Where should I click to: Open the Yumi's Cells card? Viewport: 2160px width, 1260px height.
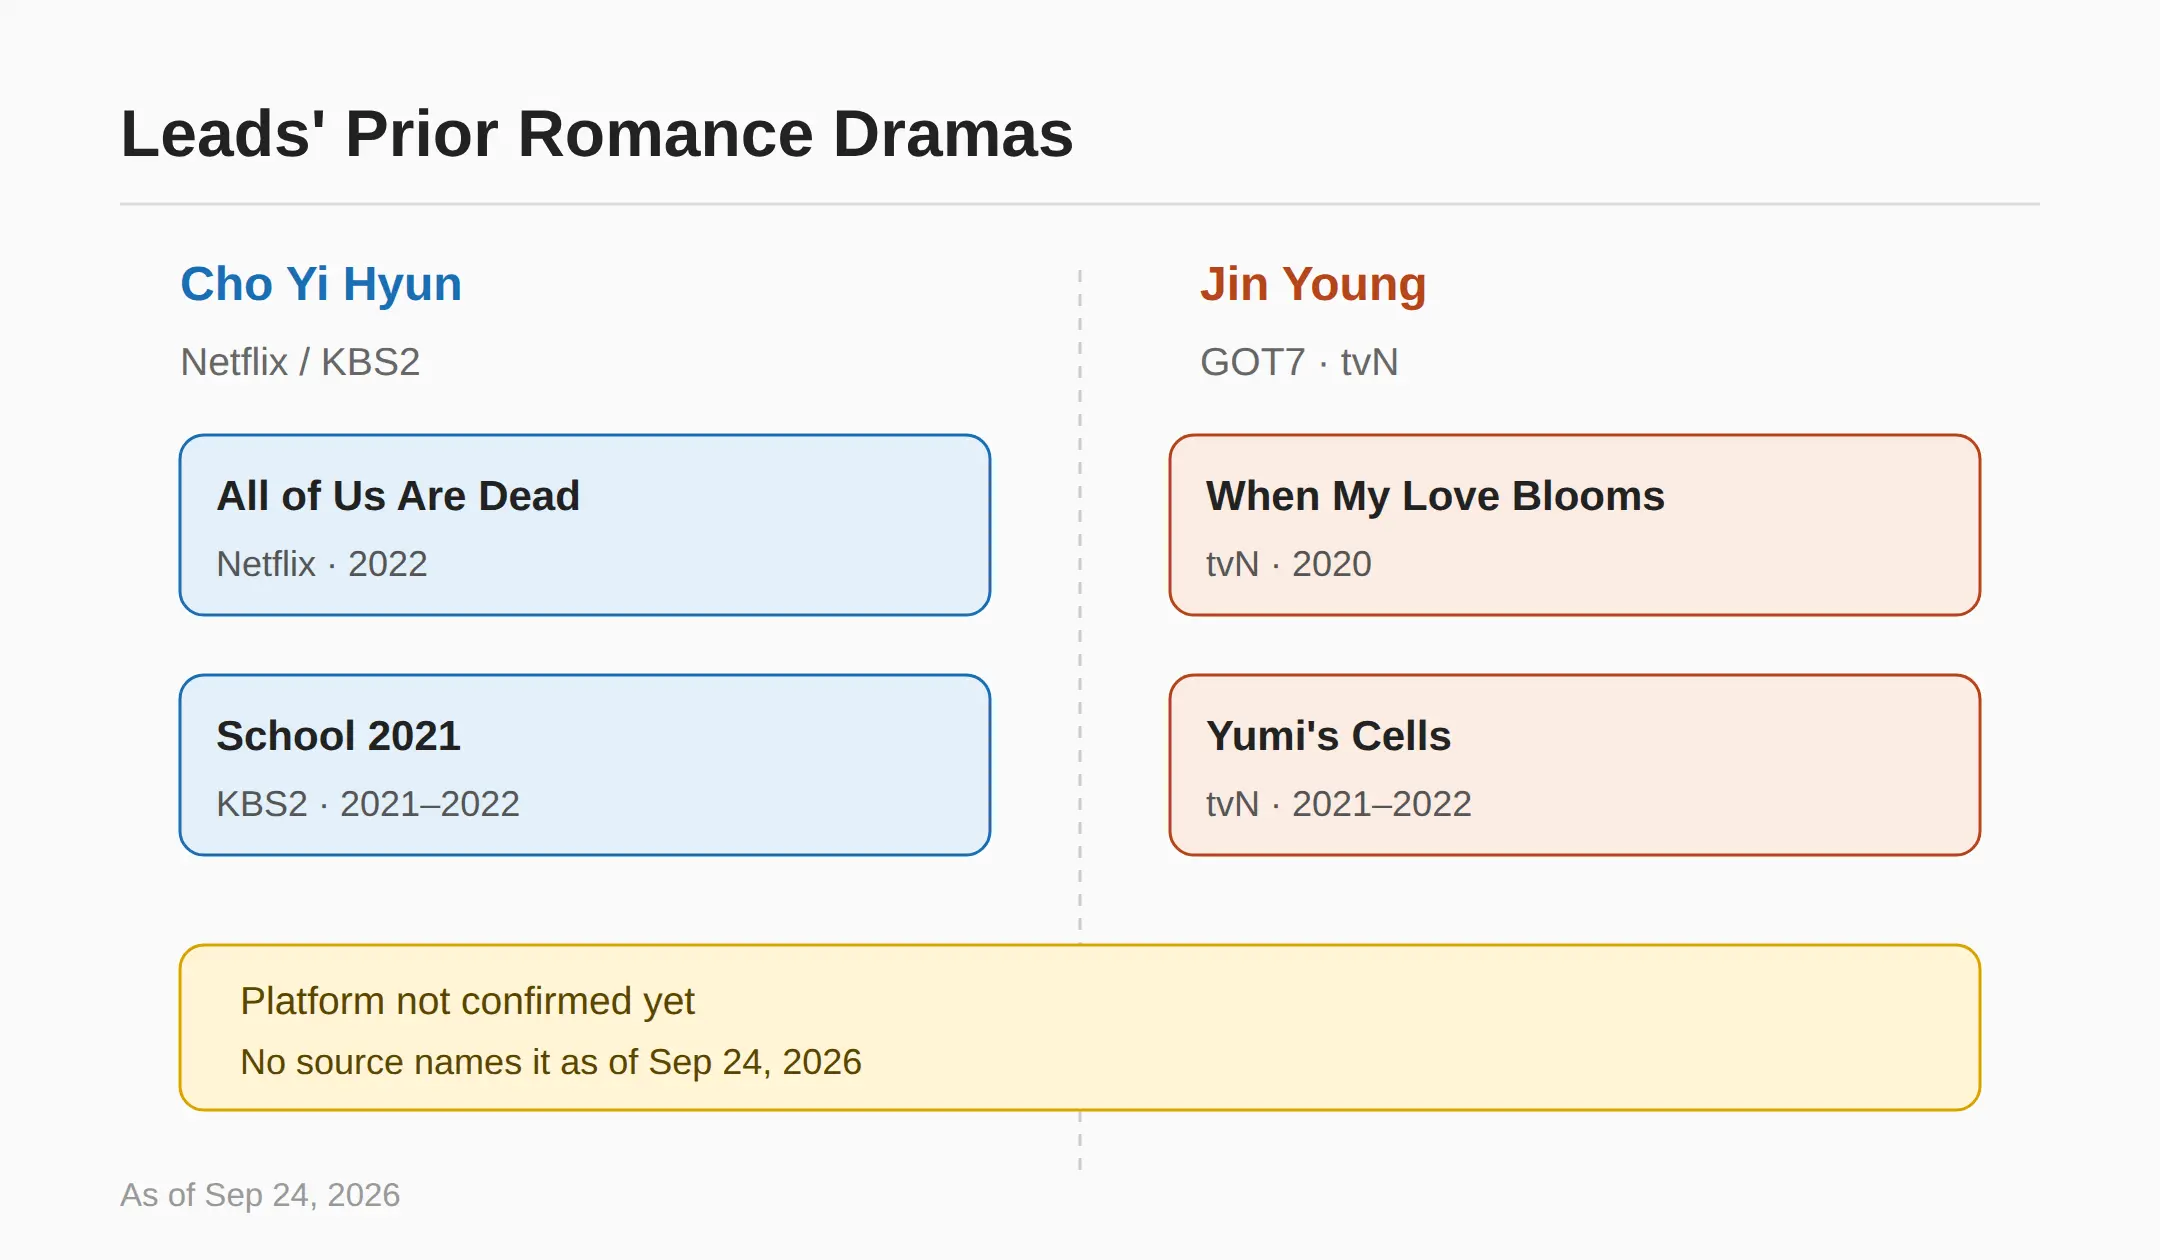click(x=1575, y=765)
